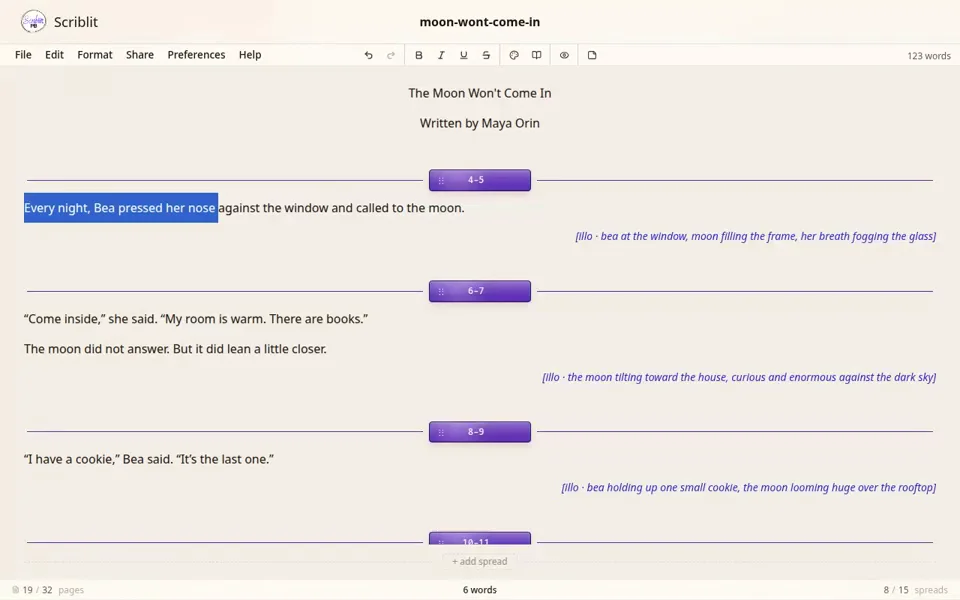The image size is (960, 600).
Task: Click the Scriblit logo icon
Action: [33, 21]
